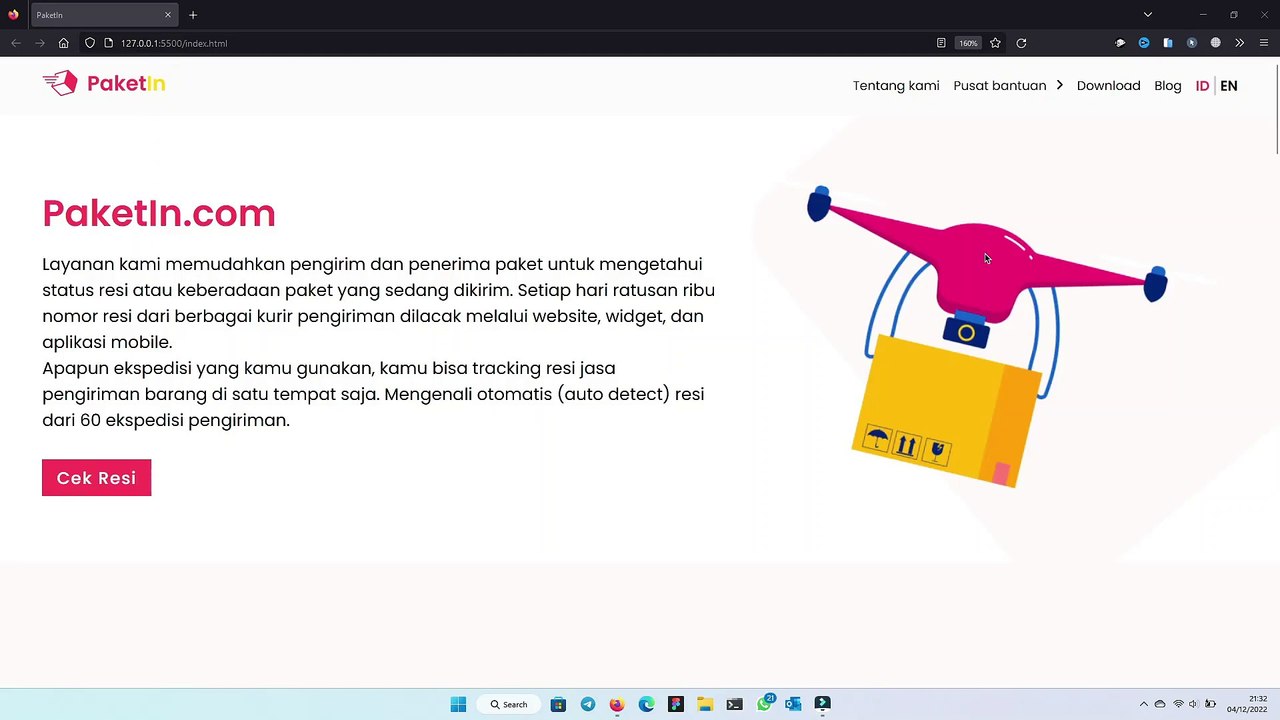Click the browser back arrow
This screenshot has width=1280, height=720.
click(16, 43)
